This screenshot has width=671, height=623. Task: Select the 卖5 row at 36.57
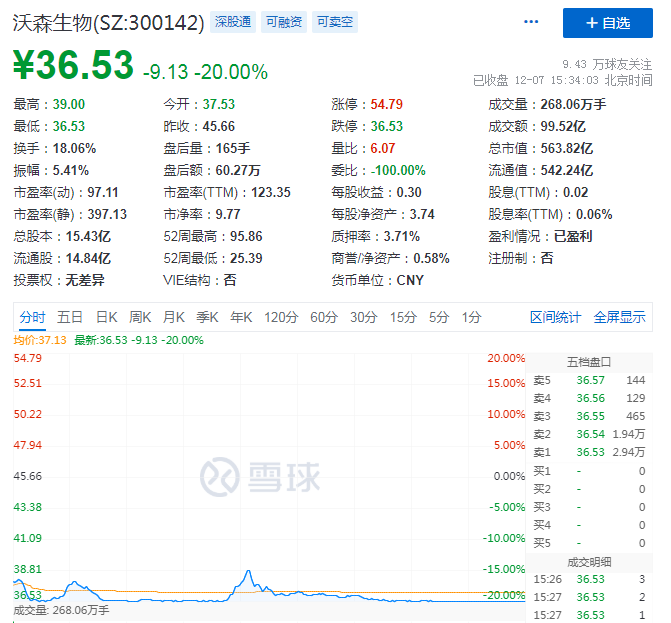pyautogui.click(x=589, y=380)
